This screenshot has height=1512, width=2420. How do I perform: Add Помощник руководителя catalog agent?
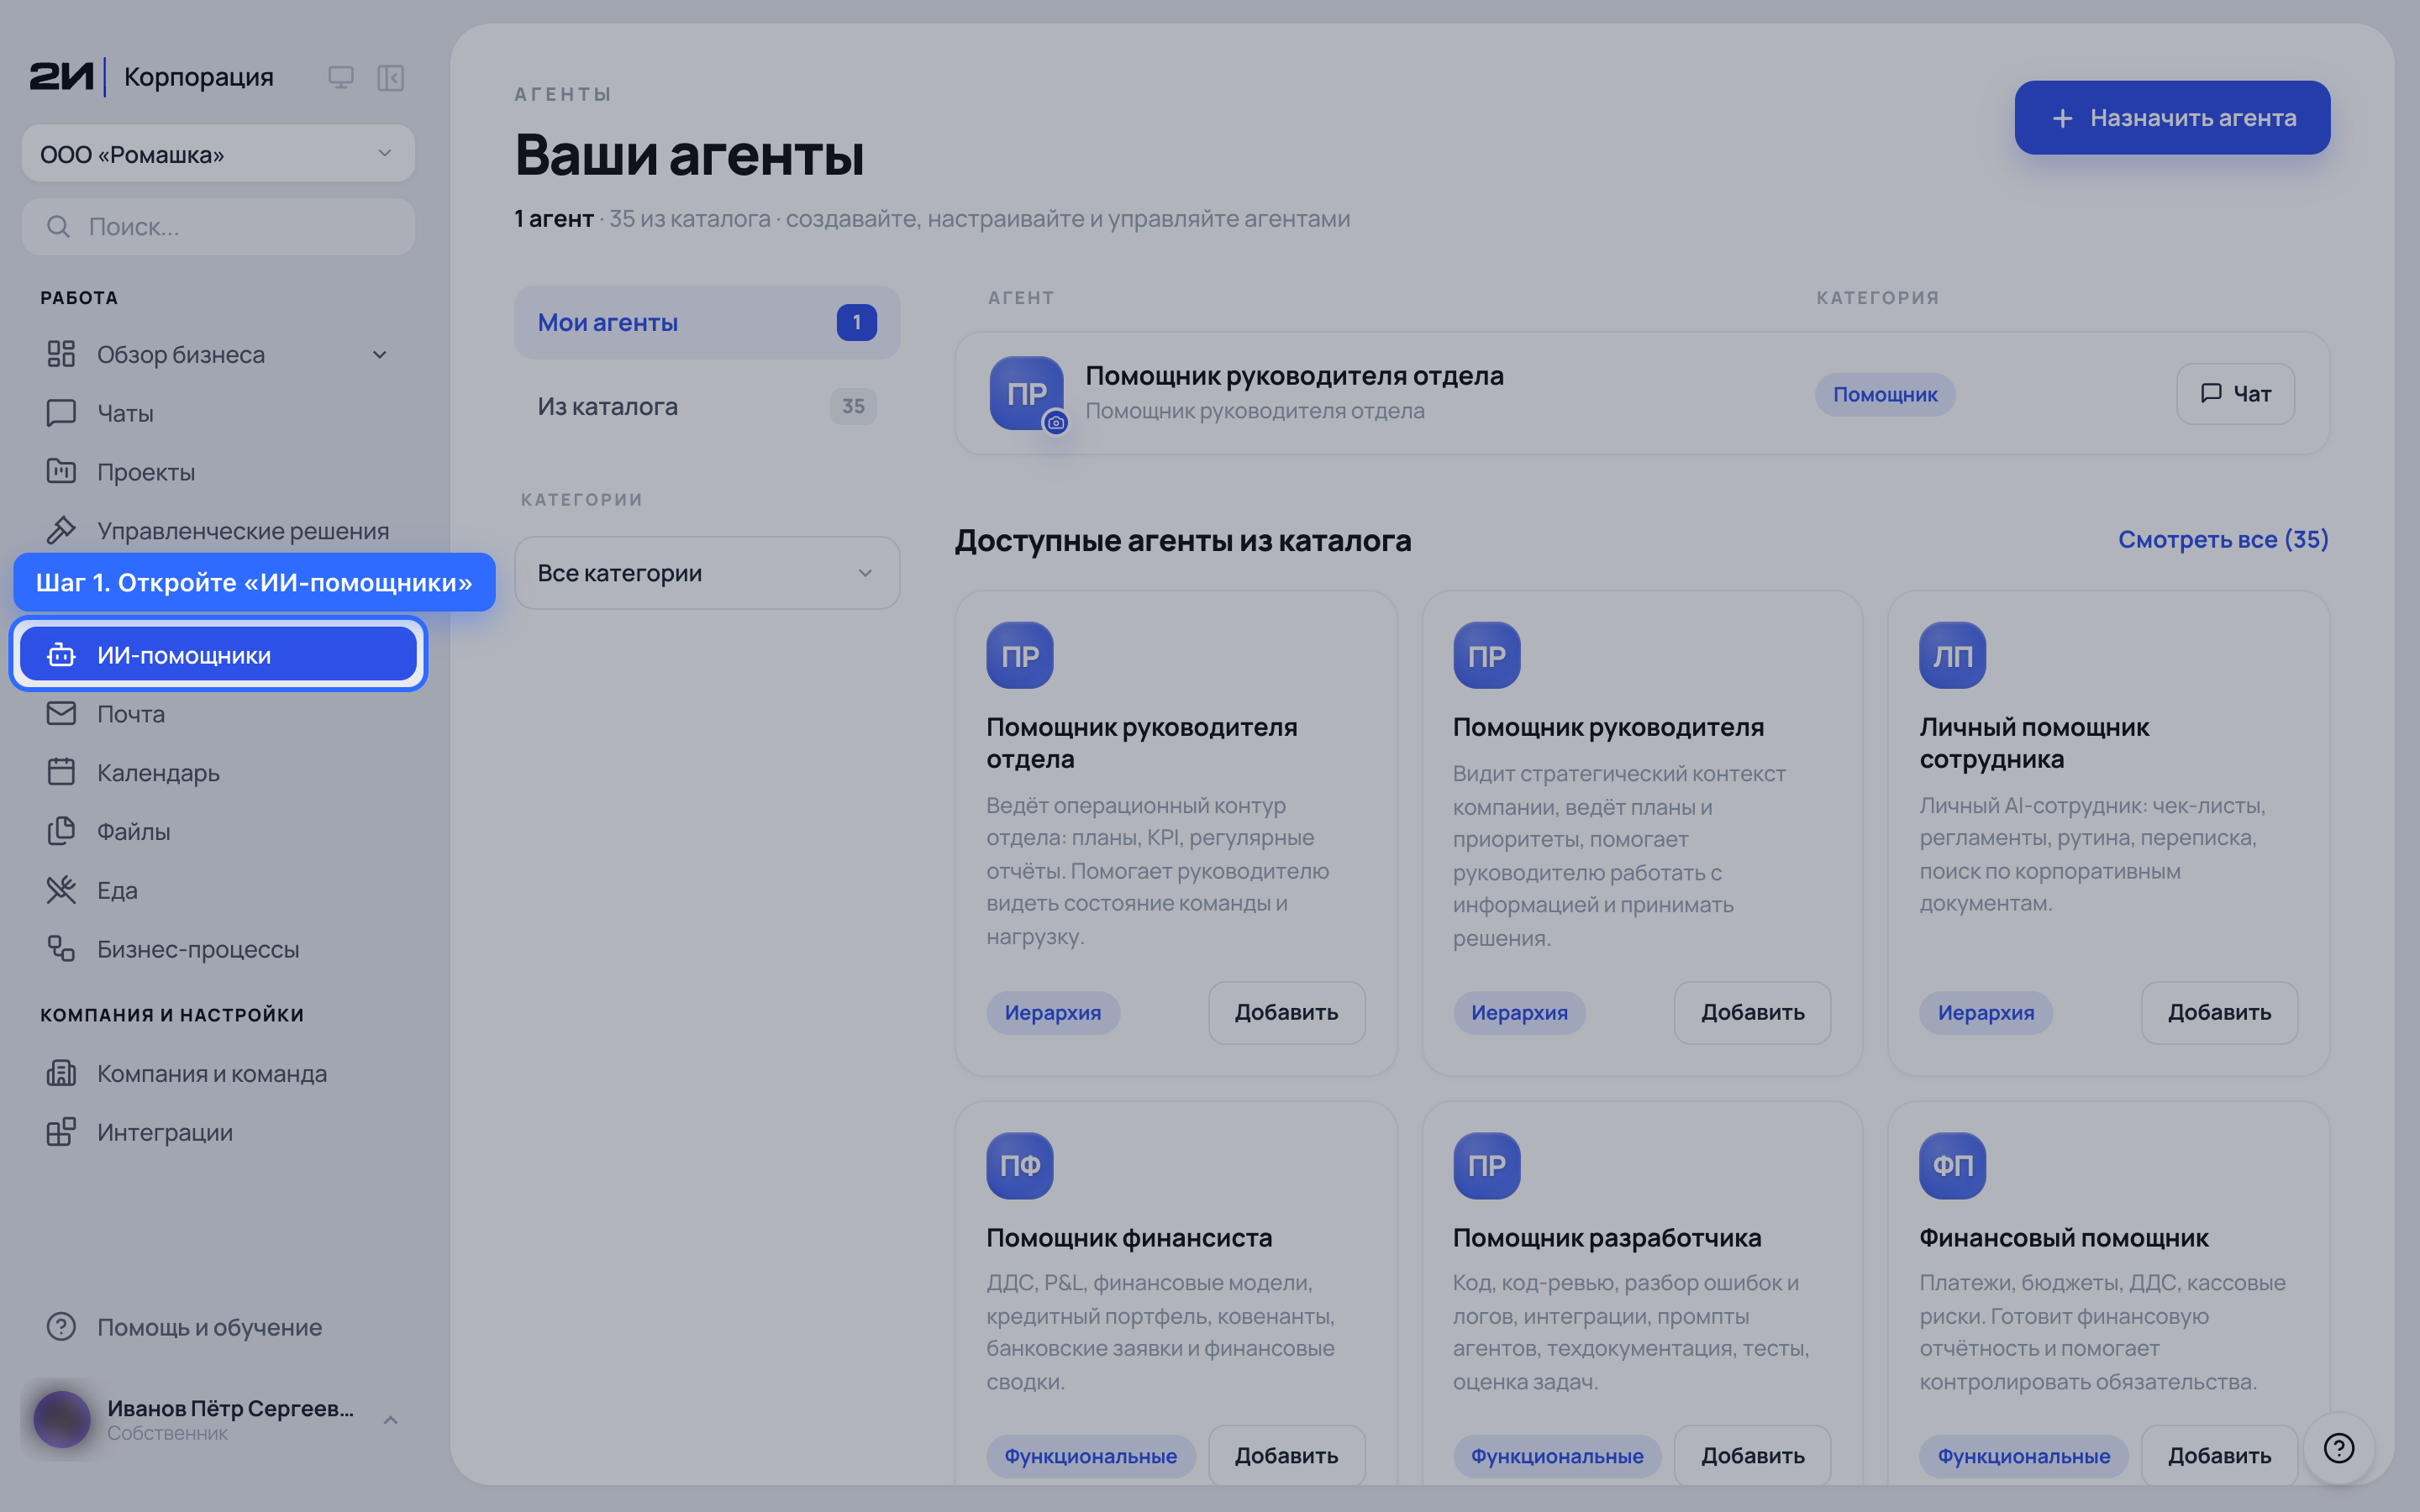[1752, 1012]
